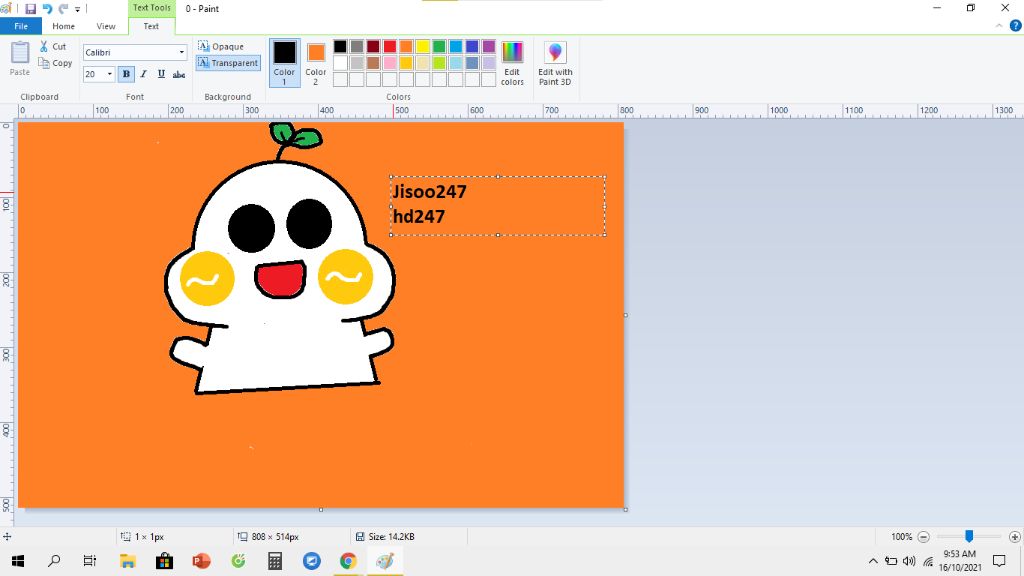Image resolution: width=1024 pixels, height=576 pixels.
Task: Open Microsoft Store from the taskbar
Action: point(165,561)
